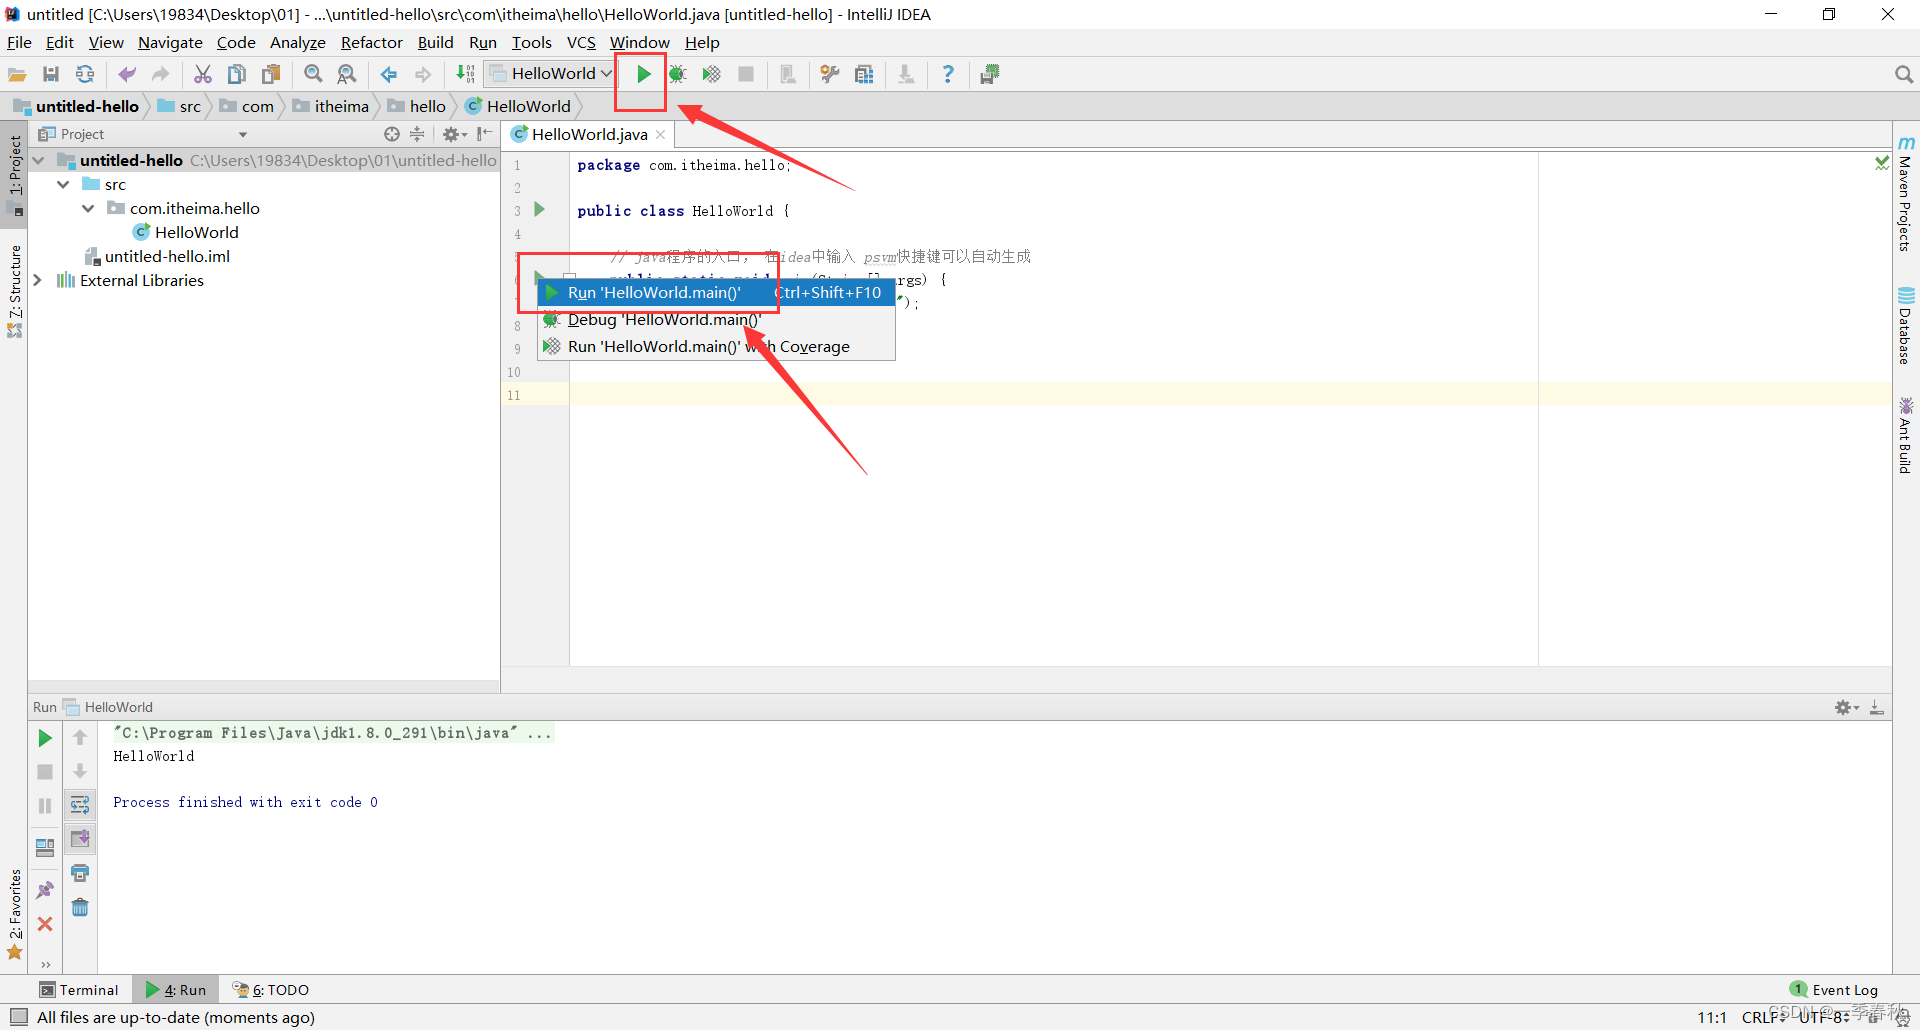Switch to the Terminal tab
This screenshot has height=1030, width=1920.
point(80,989)
